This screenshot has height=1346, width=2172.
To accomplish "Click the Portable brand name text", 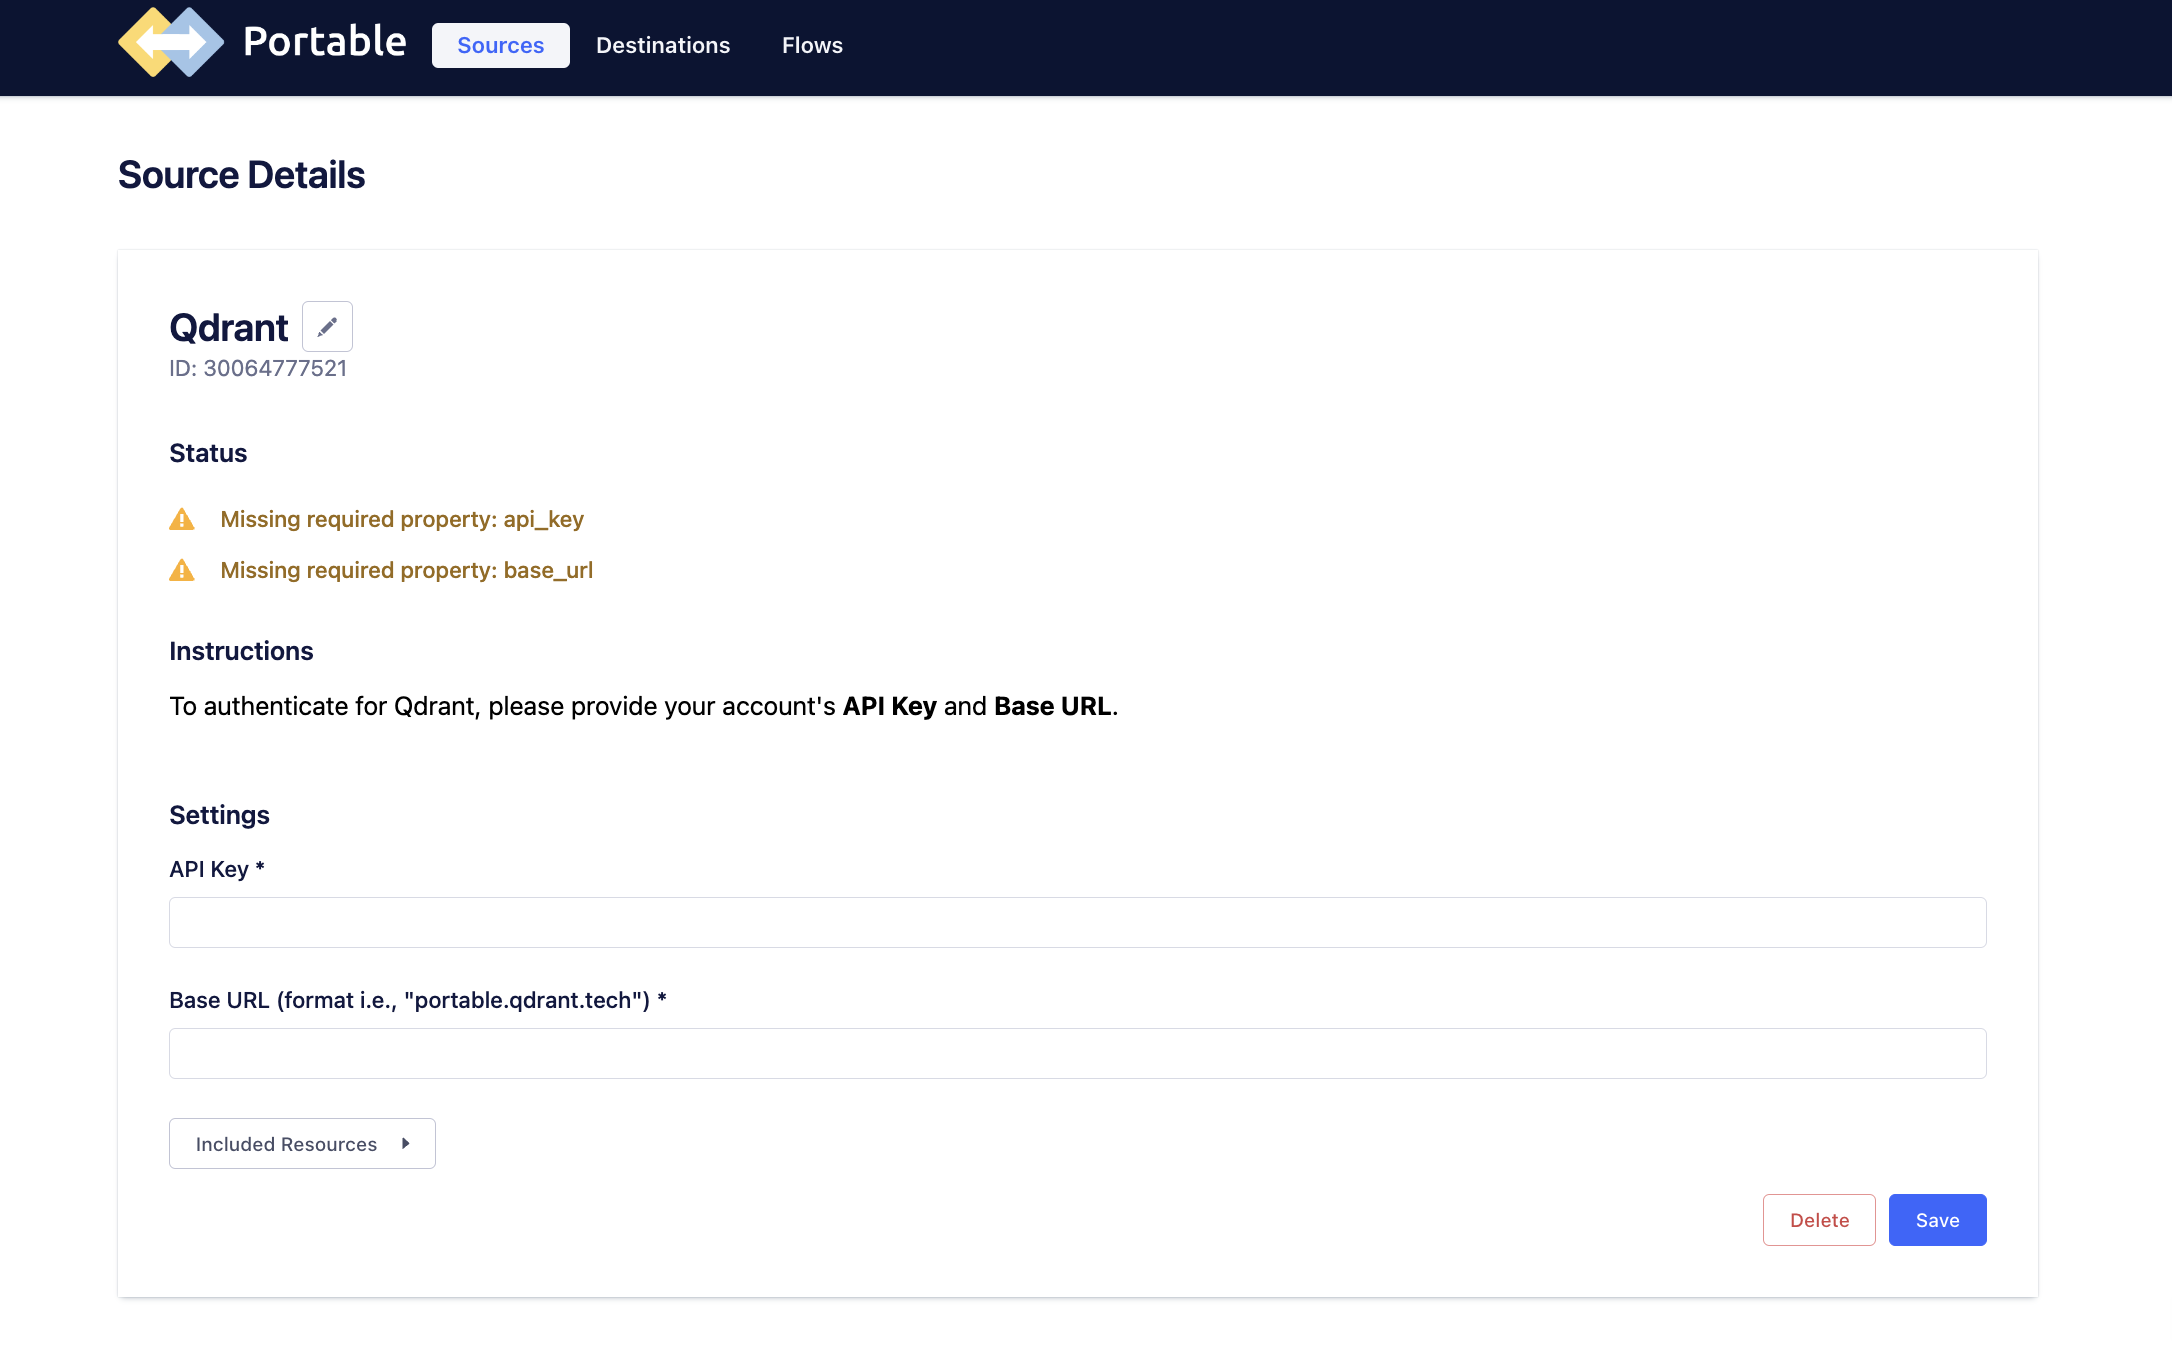I will [325, 42].
